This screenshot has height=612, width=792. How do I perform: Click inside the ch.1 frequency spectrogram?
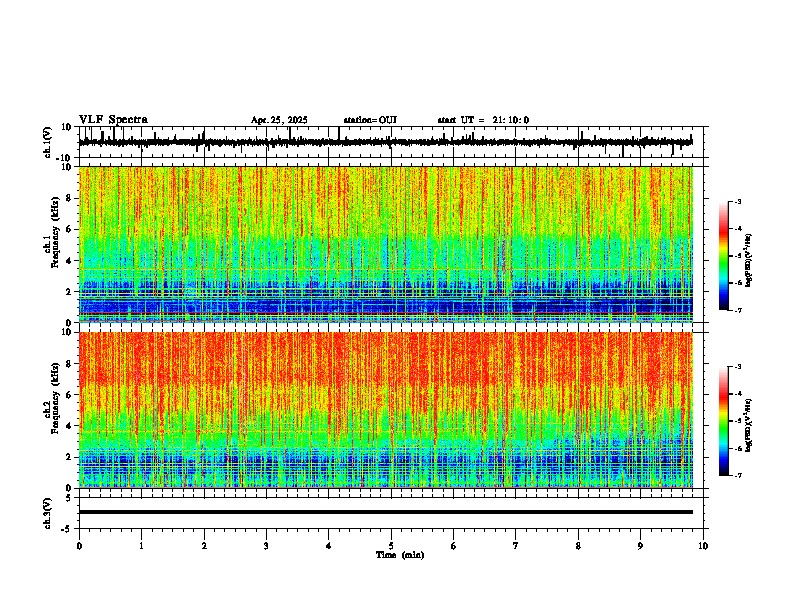[385, 244]
